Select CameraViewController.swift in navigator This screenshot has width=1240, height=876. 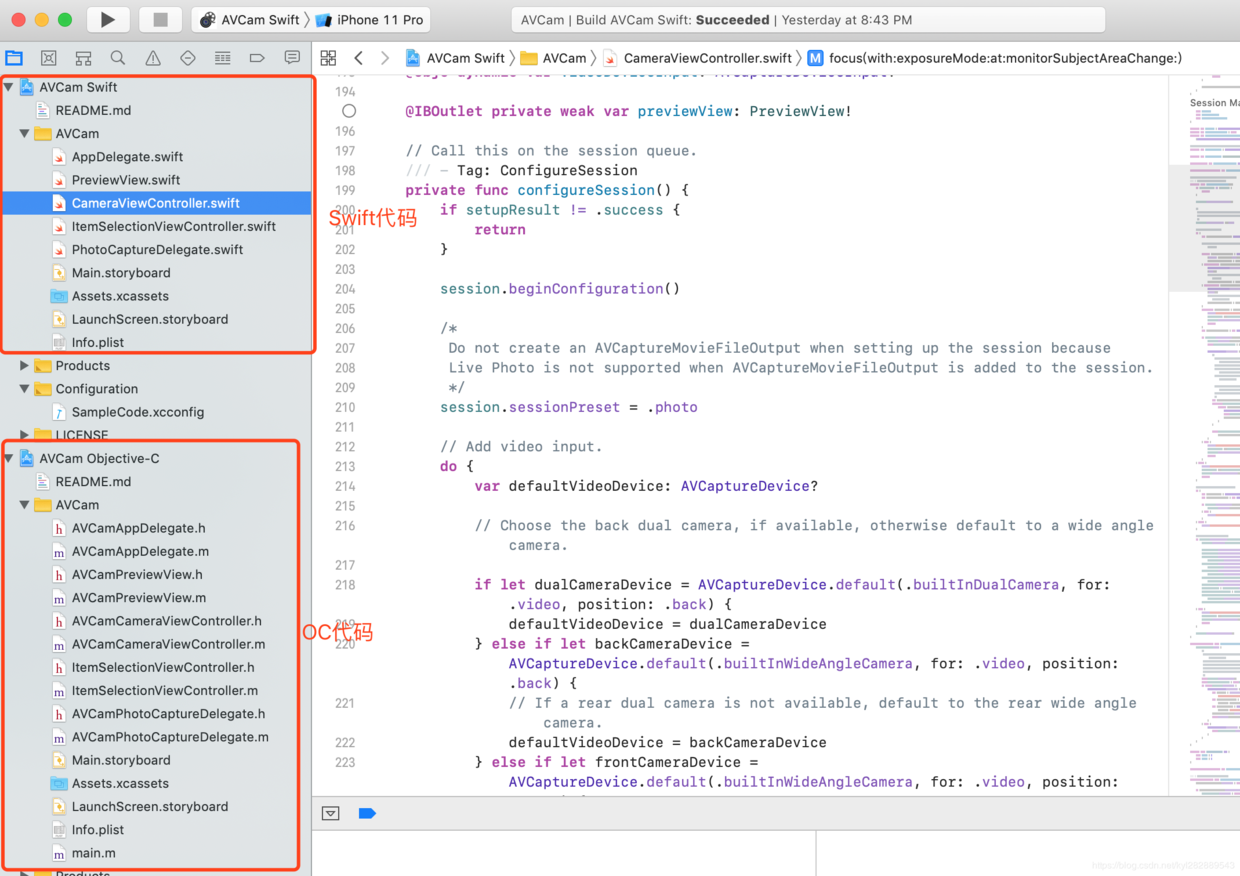point(155,203)
